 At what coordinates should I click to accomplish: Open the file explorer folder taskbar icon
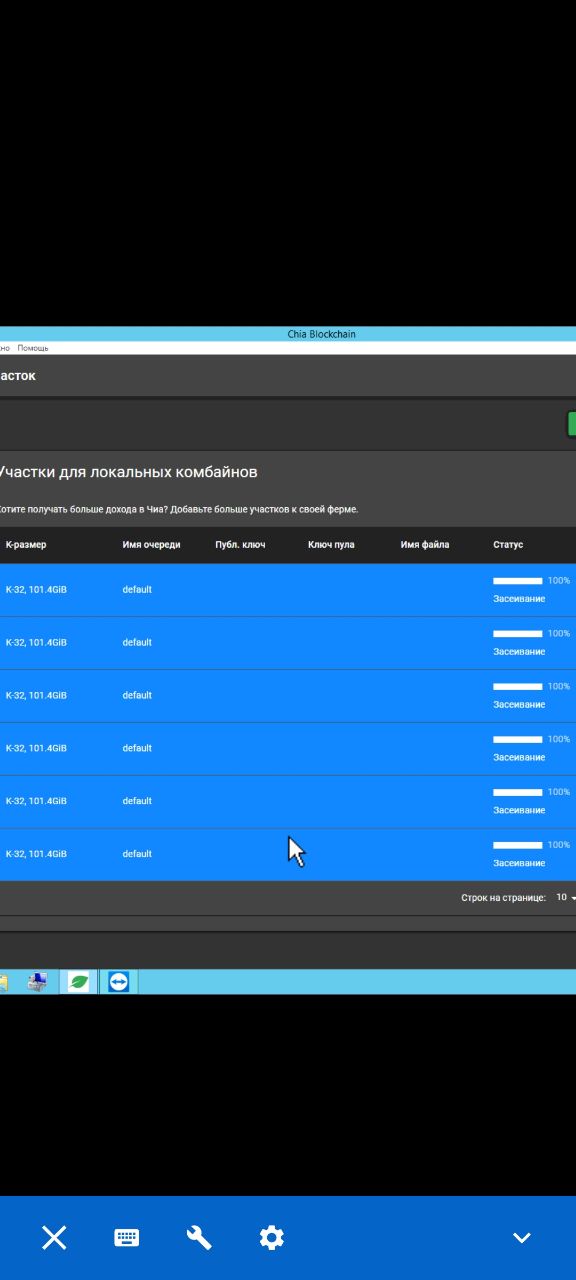pyautogui.click(x=3, y=982)
